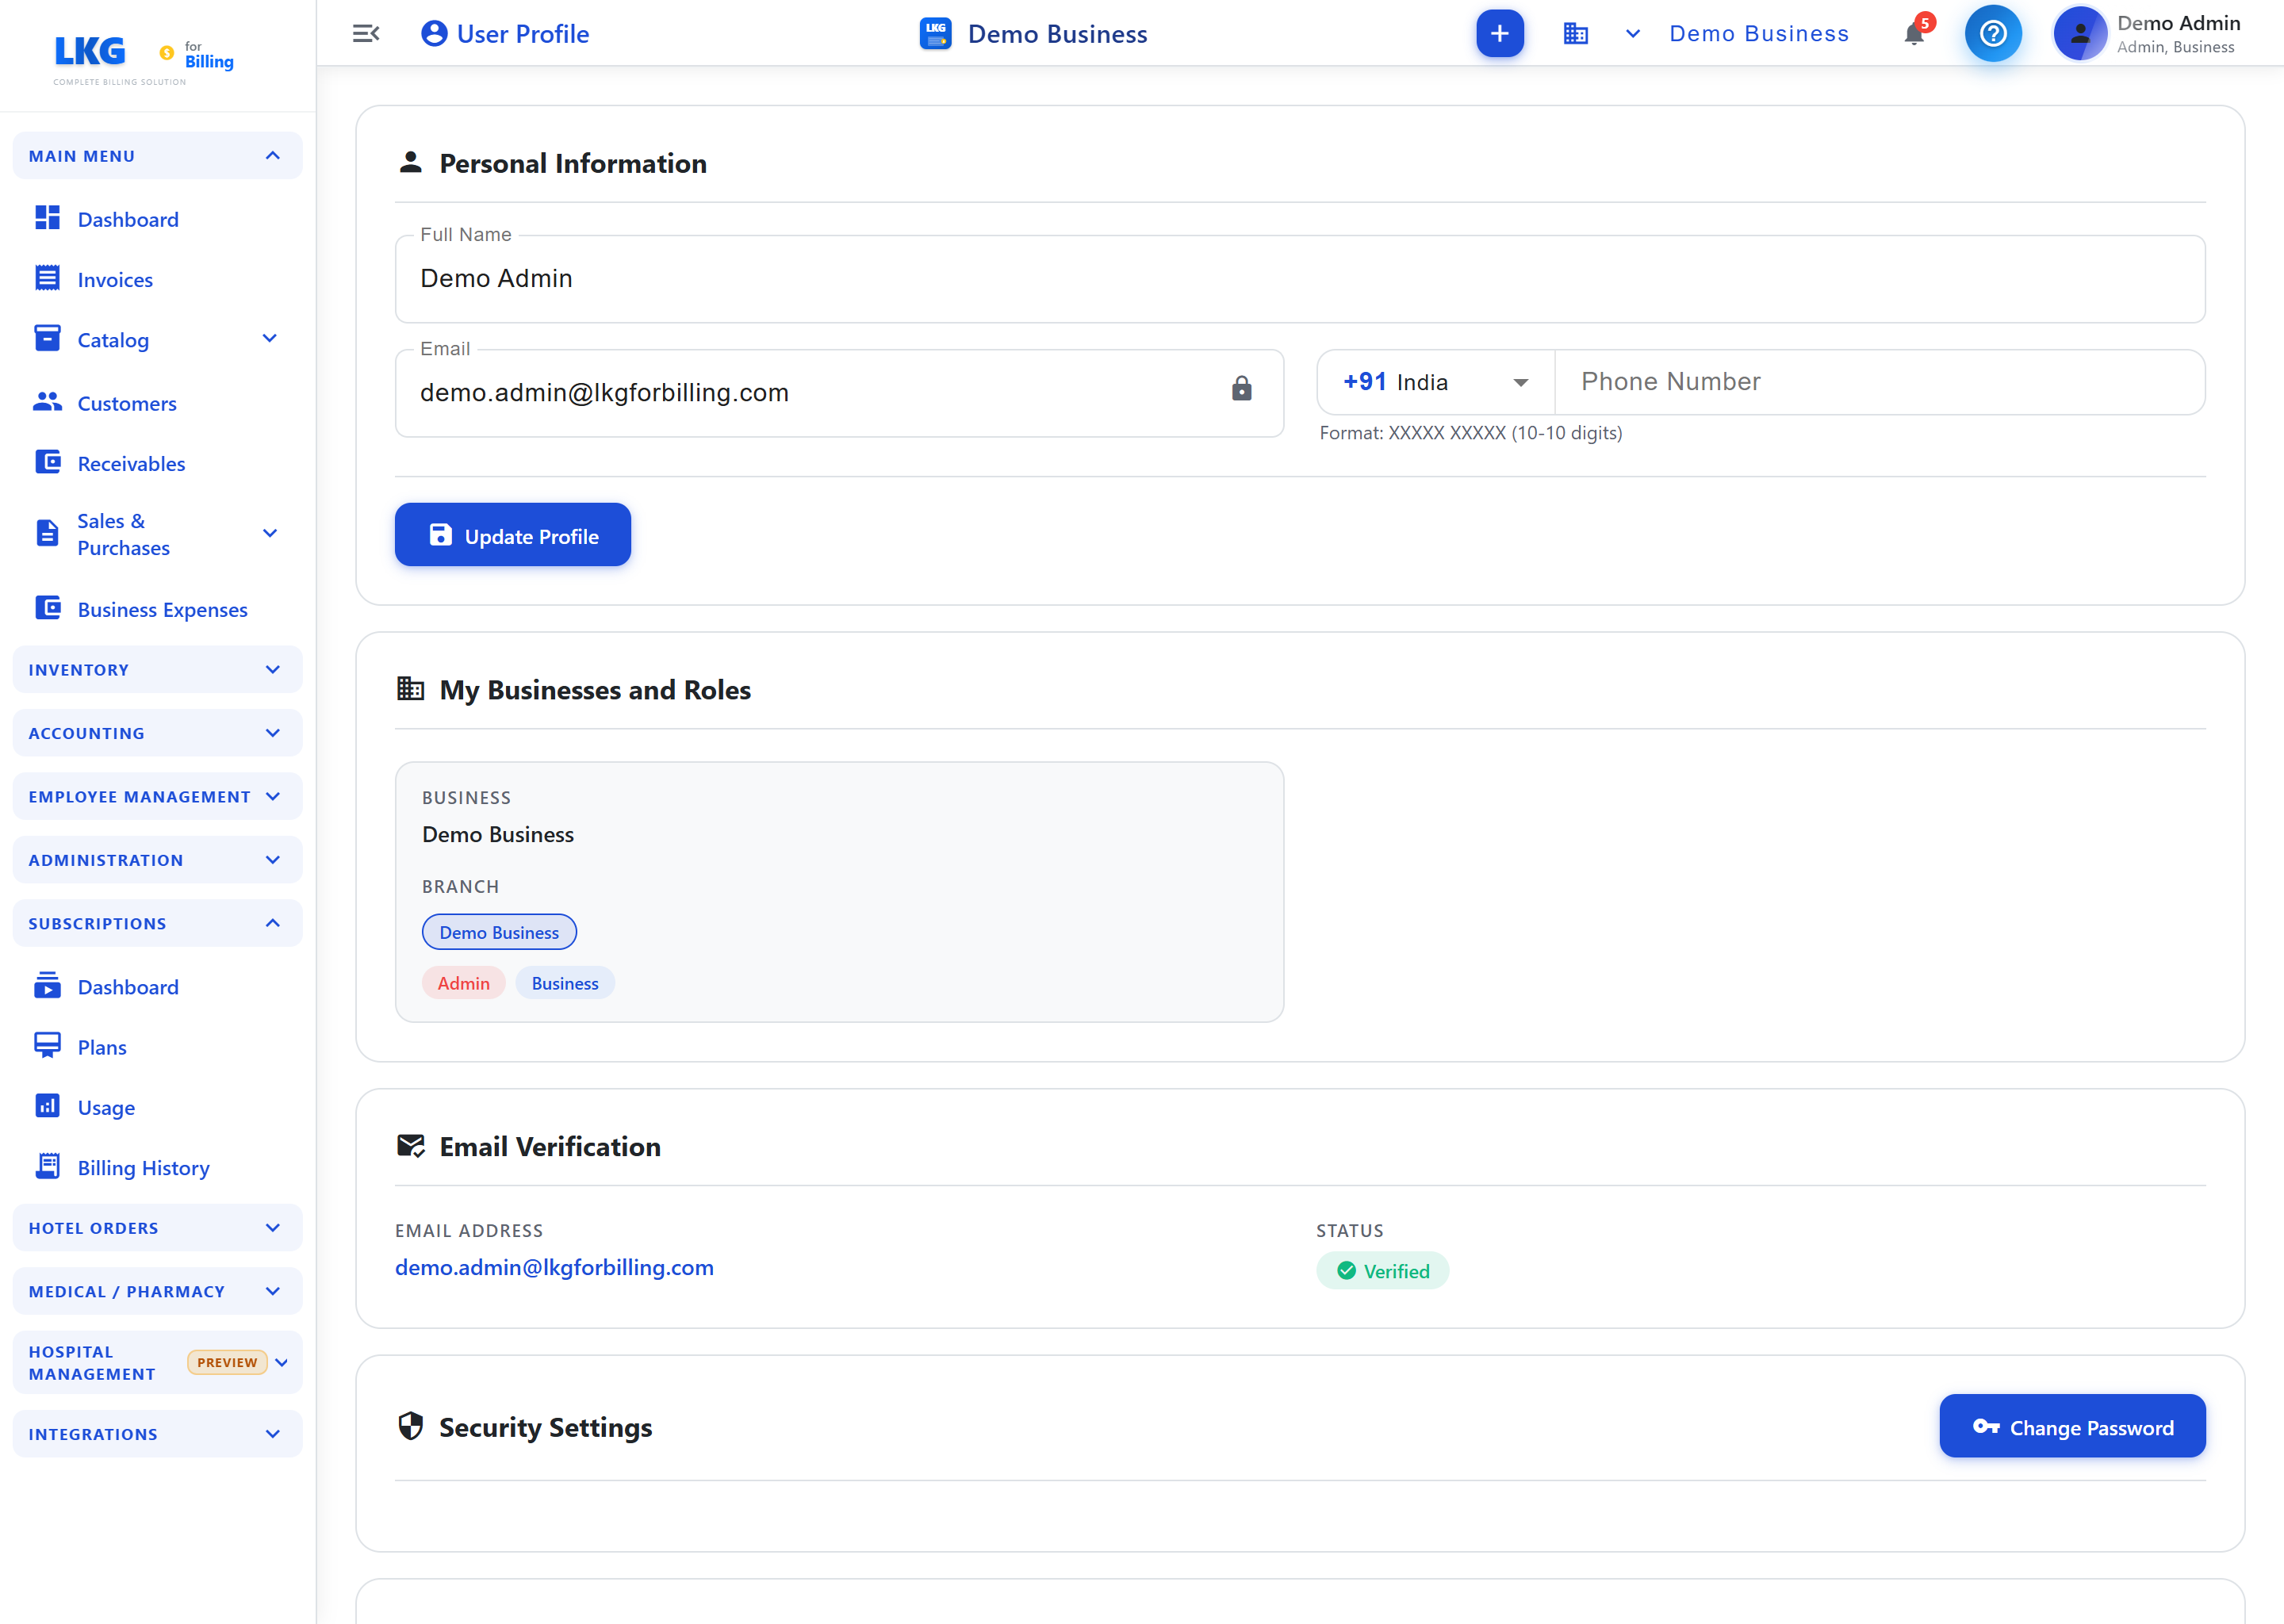Open Usage under Subscriptions
This screenshot has height=1624, width=2284.
157,1107
